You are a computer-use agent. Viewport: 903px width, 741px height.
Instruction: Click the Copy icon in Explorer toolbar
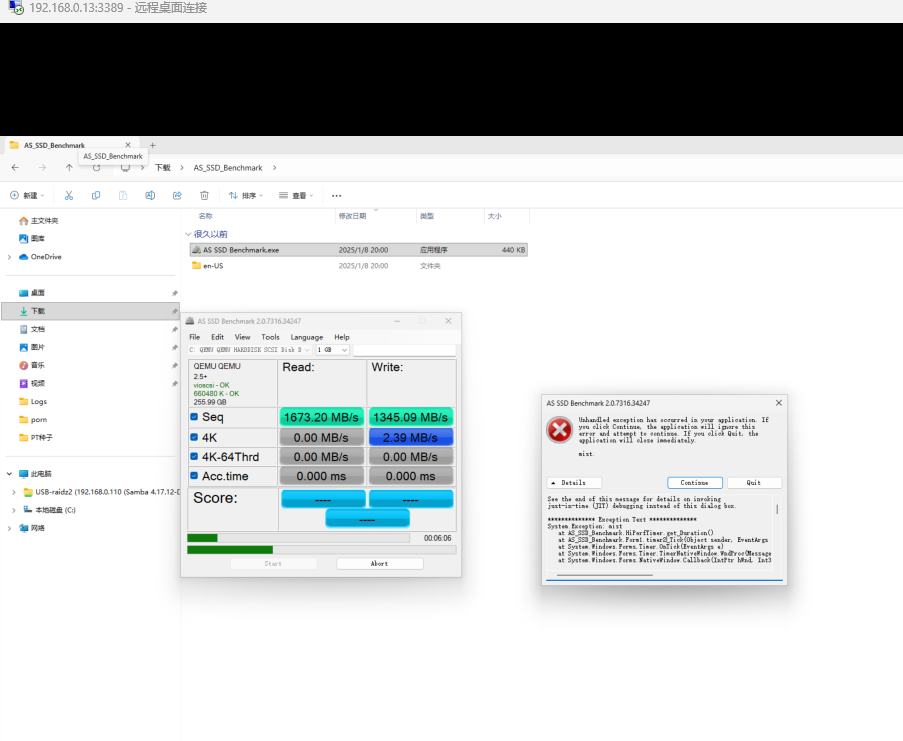tap(96, 196)
